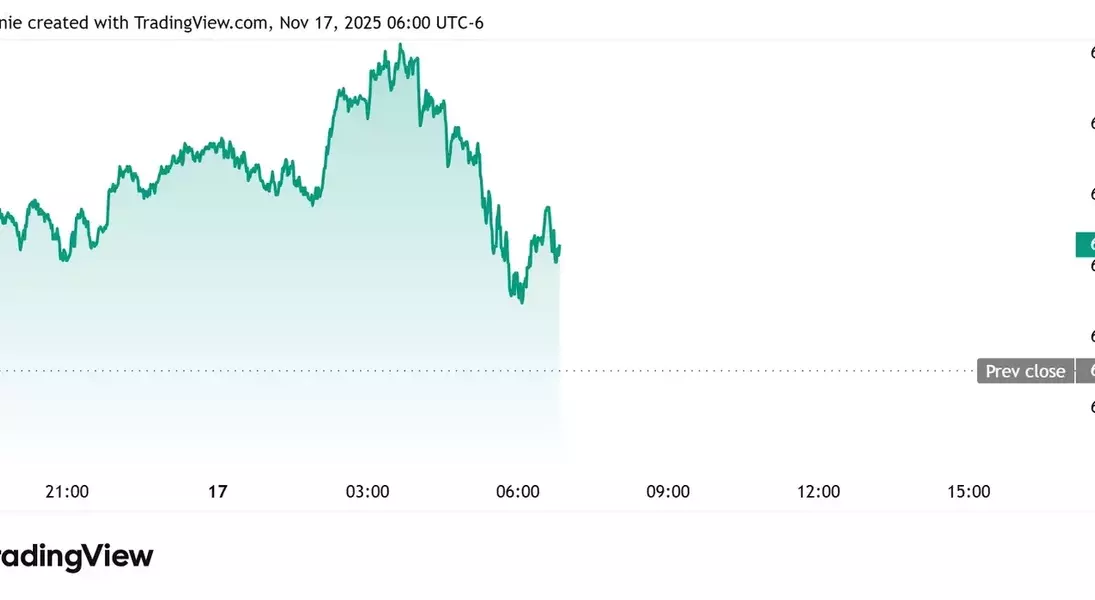Select the latest endpoint of the price line
This screenshot has width=1095, height=600.
pyautogui.click(x=560, y=246)
